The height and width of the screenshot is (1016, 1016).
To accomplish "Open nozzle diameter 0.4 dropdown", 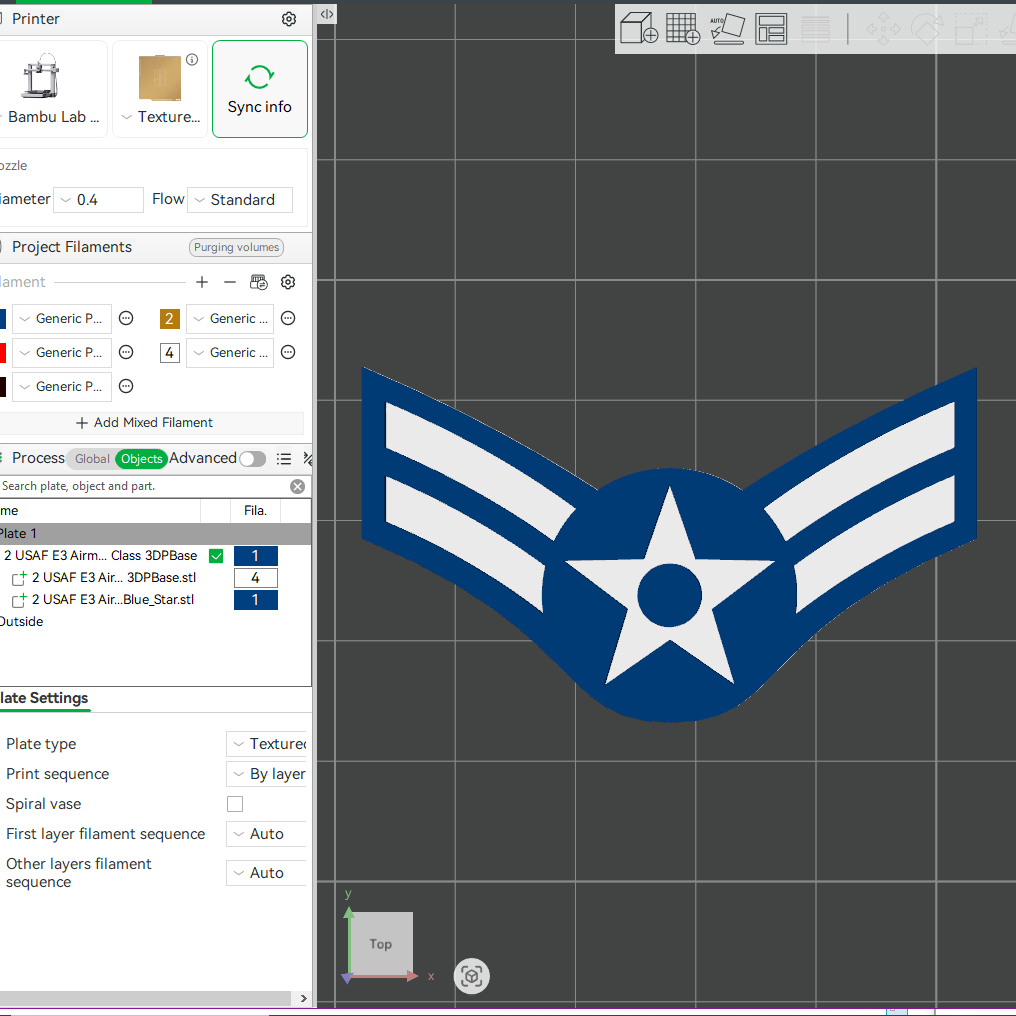I will pyautogui.click(x=98, y=200).
